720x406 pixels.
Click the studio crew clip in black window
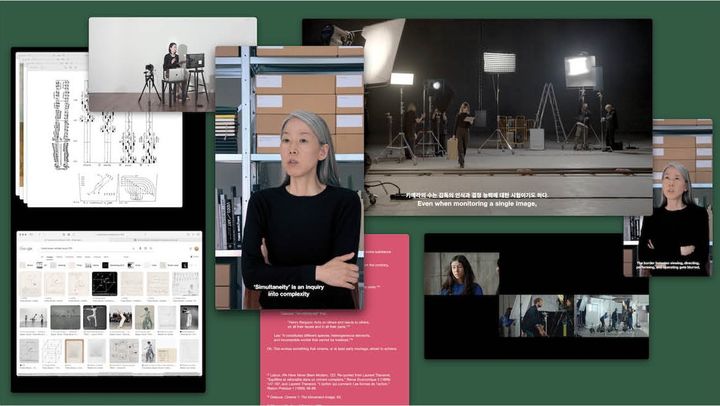[x=610, y=315]
